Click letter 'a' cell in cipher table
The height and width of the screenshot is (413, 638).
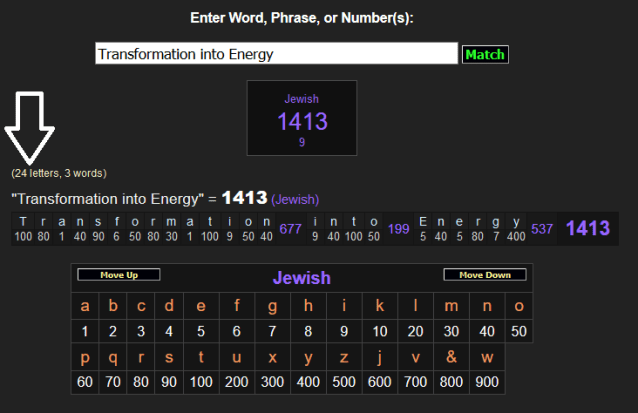pyautogui.click(x=85, y=306)
